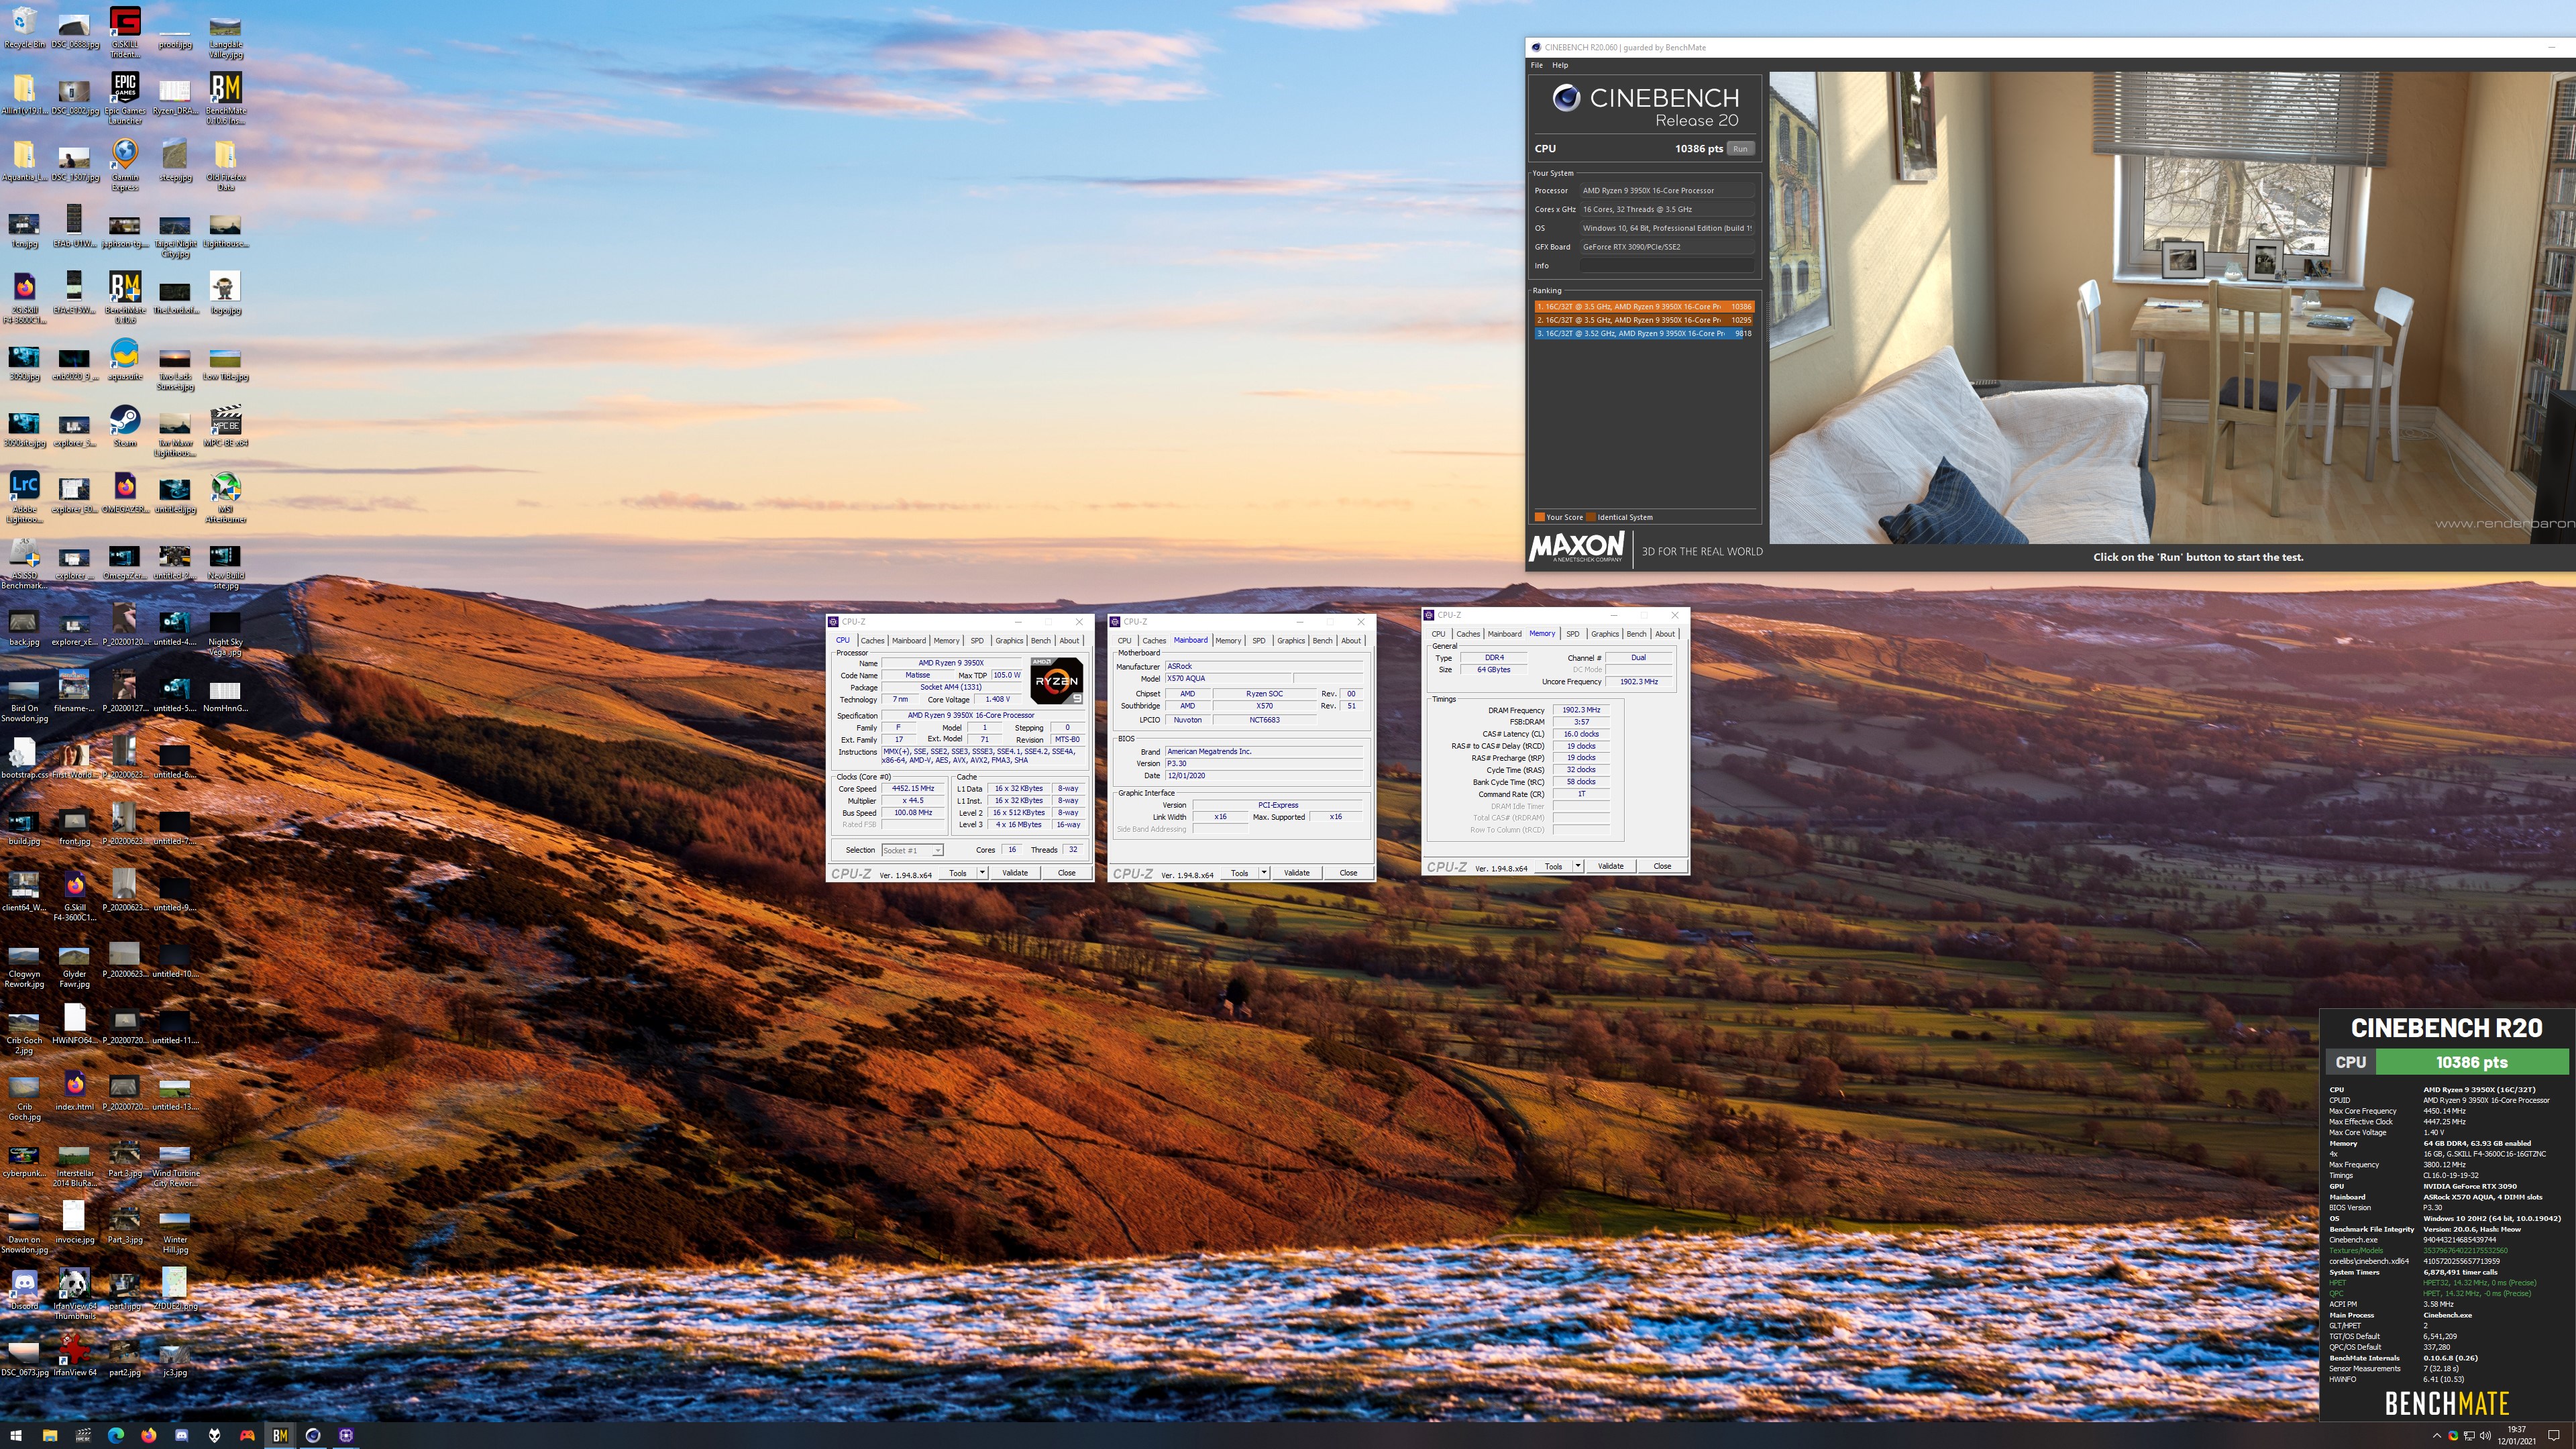The image size is (2576, 1449).
Task: Open About tab in CPU-Z Memory window
Action: point(1665,634)
